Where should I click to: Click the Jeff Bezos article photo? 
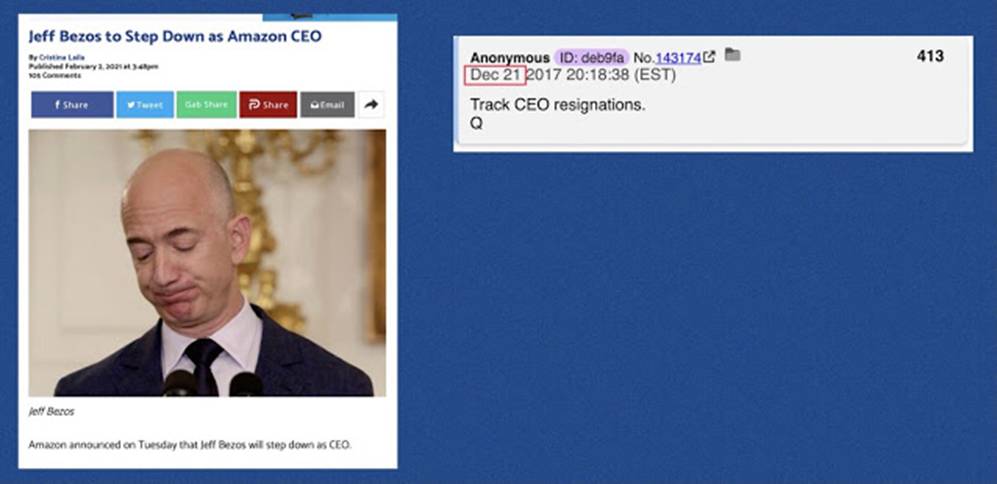(207, 263)
